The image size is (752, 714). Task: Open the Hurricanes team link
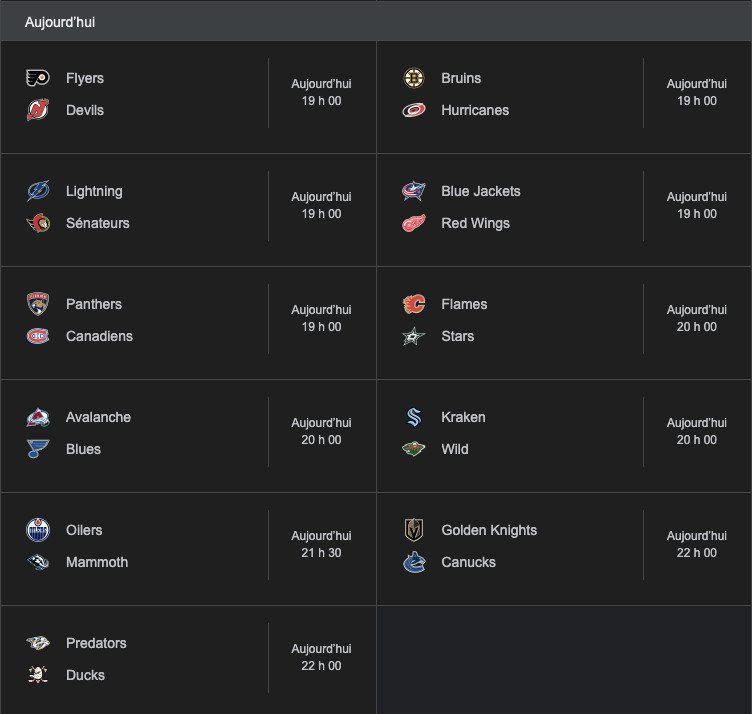click(x=475, y=110)
